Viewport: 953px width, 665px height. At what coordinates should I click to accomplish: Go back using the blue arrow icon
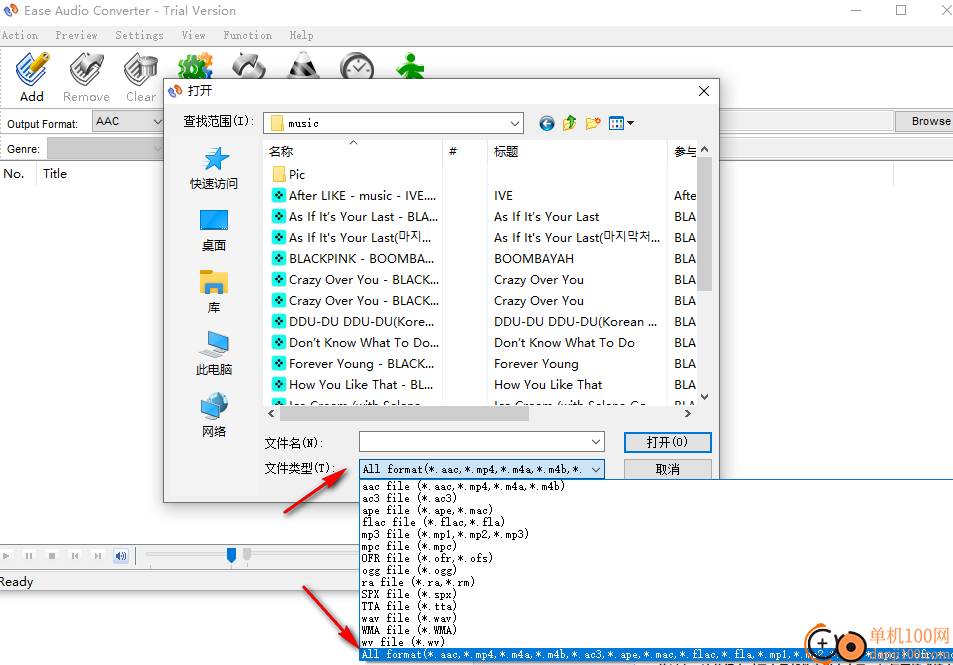(546, 123)
